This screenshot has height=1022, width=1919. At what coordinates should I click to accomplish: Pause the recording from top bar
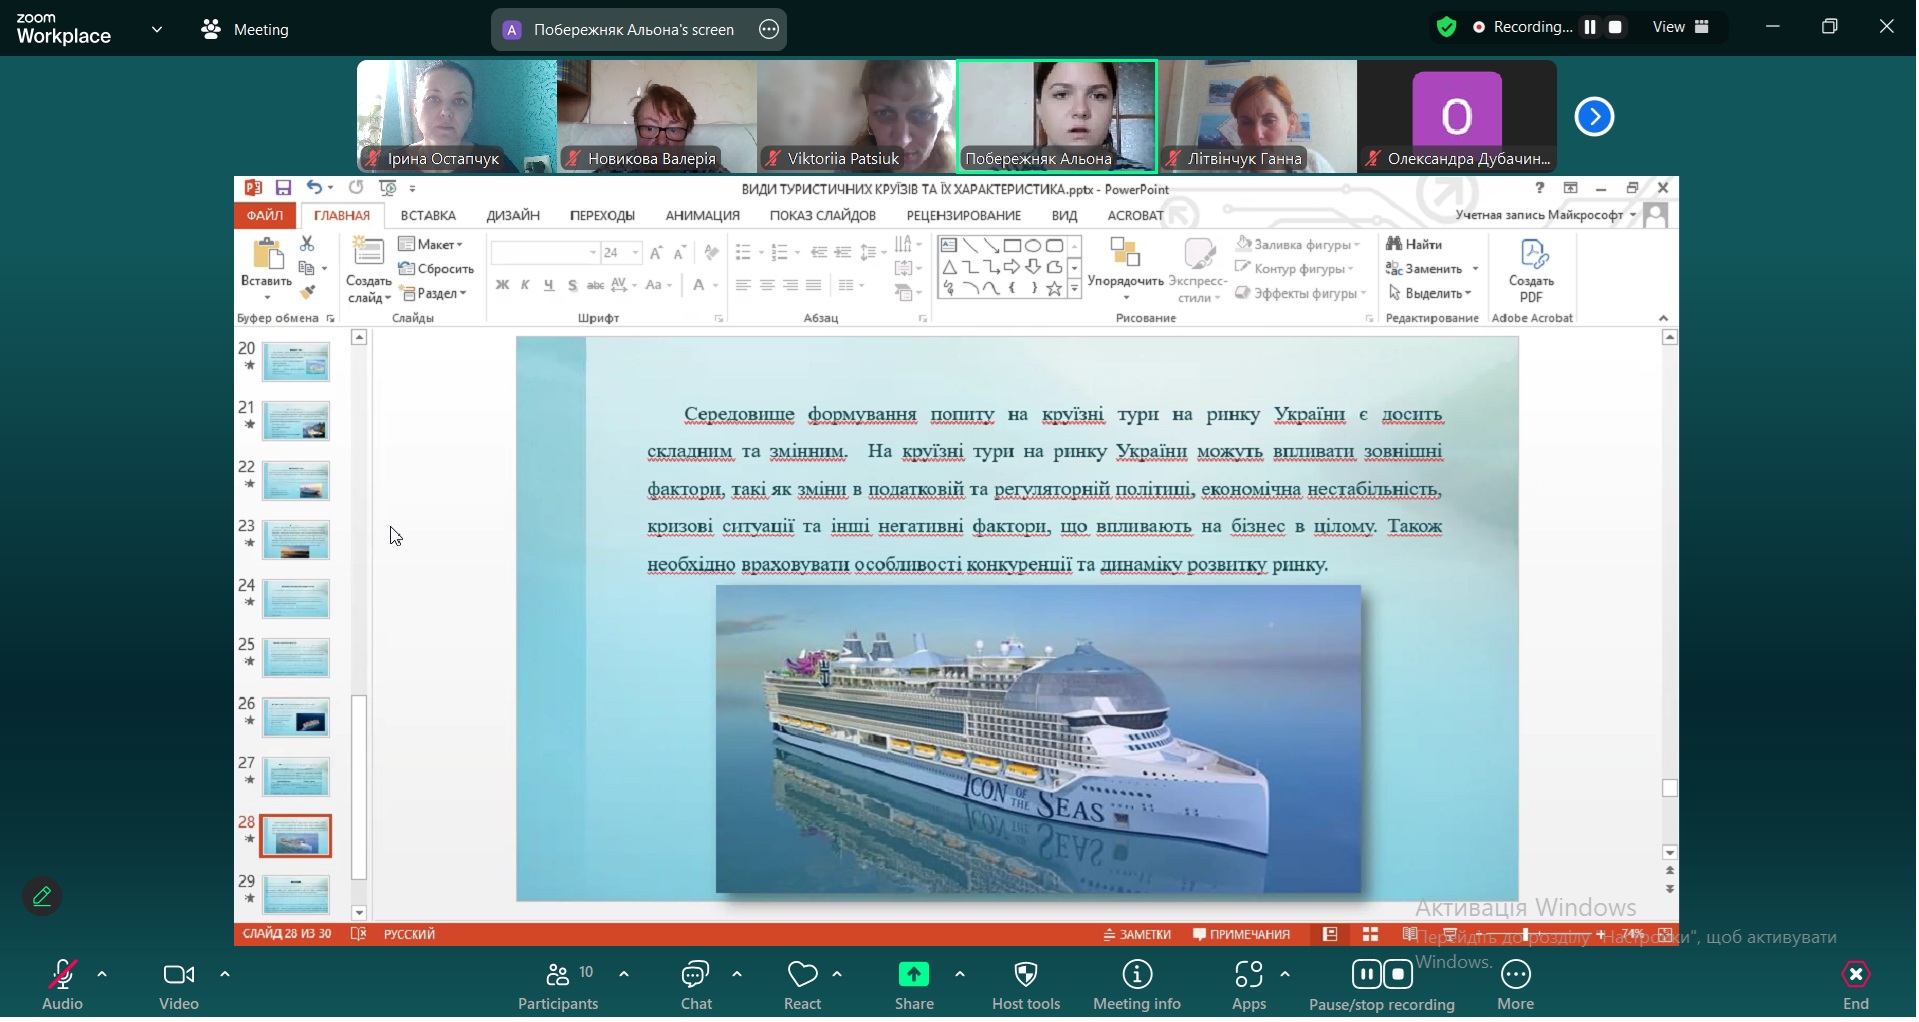click(1592, 28)
